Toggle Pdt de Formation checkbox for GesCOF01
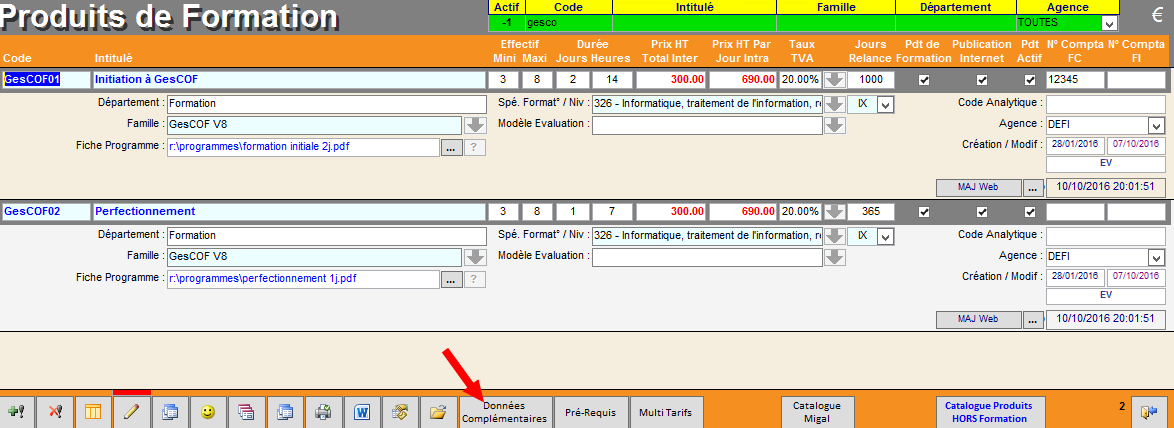 click(x=924, y=80)
